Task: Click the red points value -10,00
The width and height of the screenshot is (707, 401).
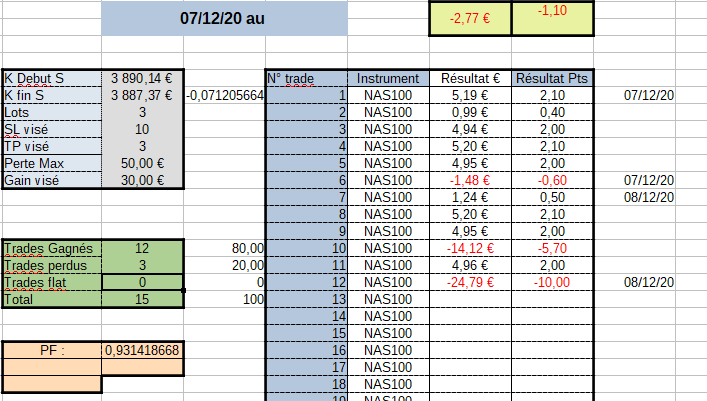Action: pos(552,282)
